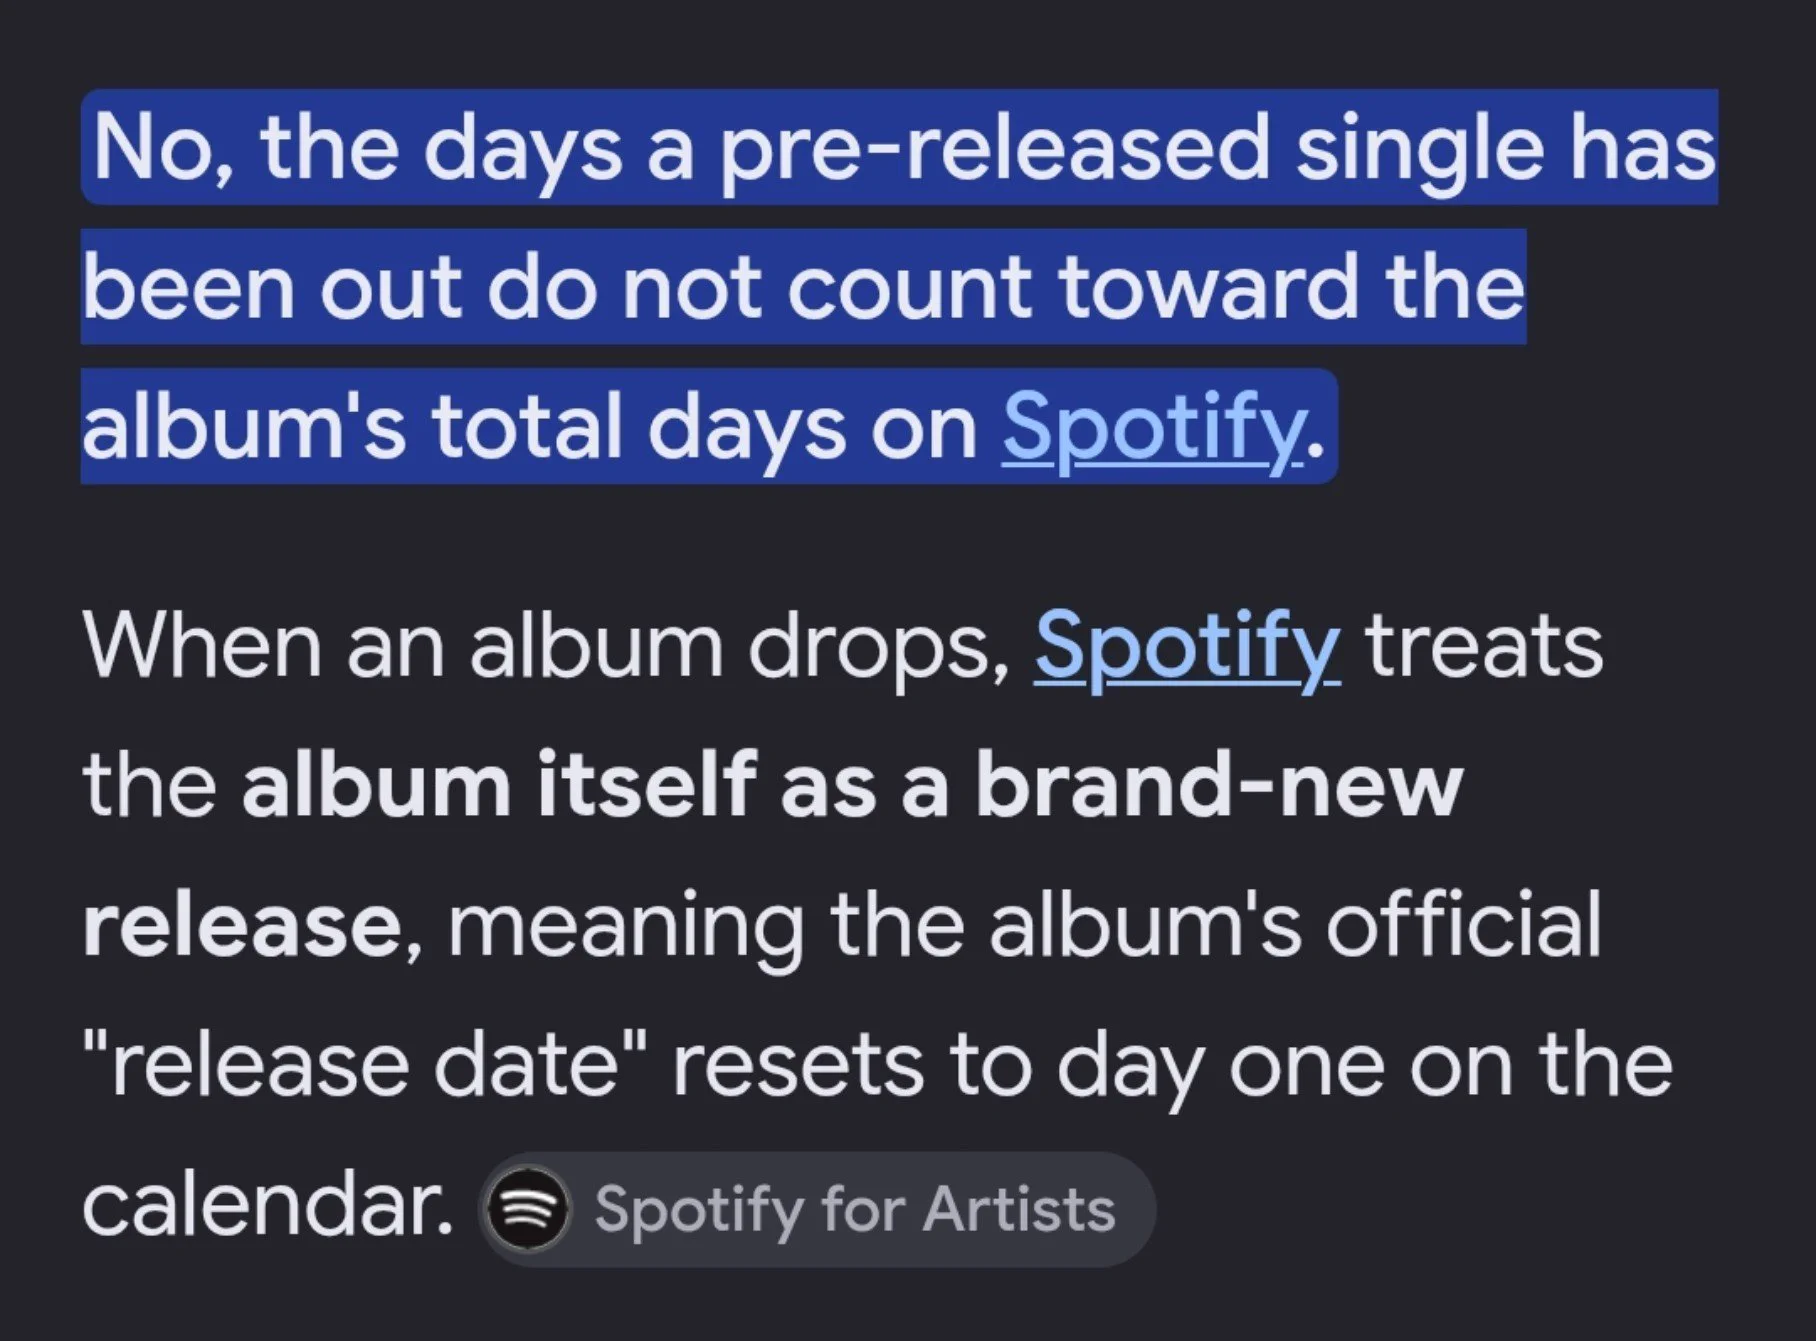Click 'When an album drops' text
Viewport: 1816px width, 1341px height.
tap(548, 647)
